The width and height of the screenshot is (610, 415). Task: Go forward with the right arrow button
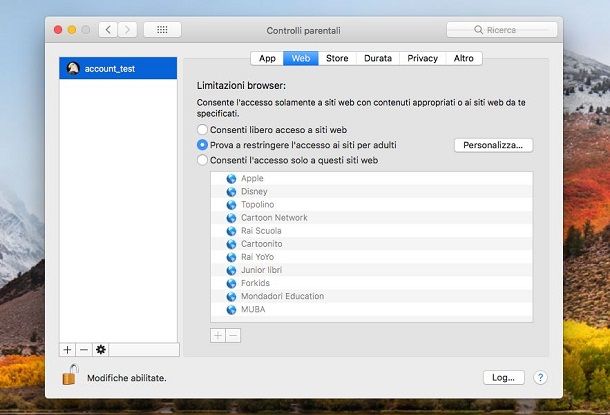[x=127, y=30]
